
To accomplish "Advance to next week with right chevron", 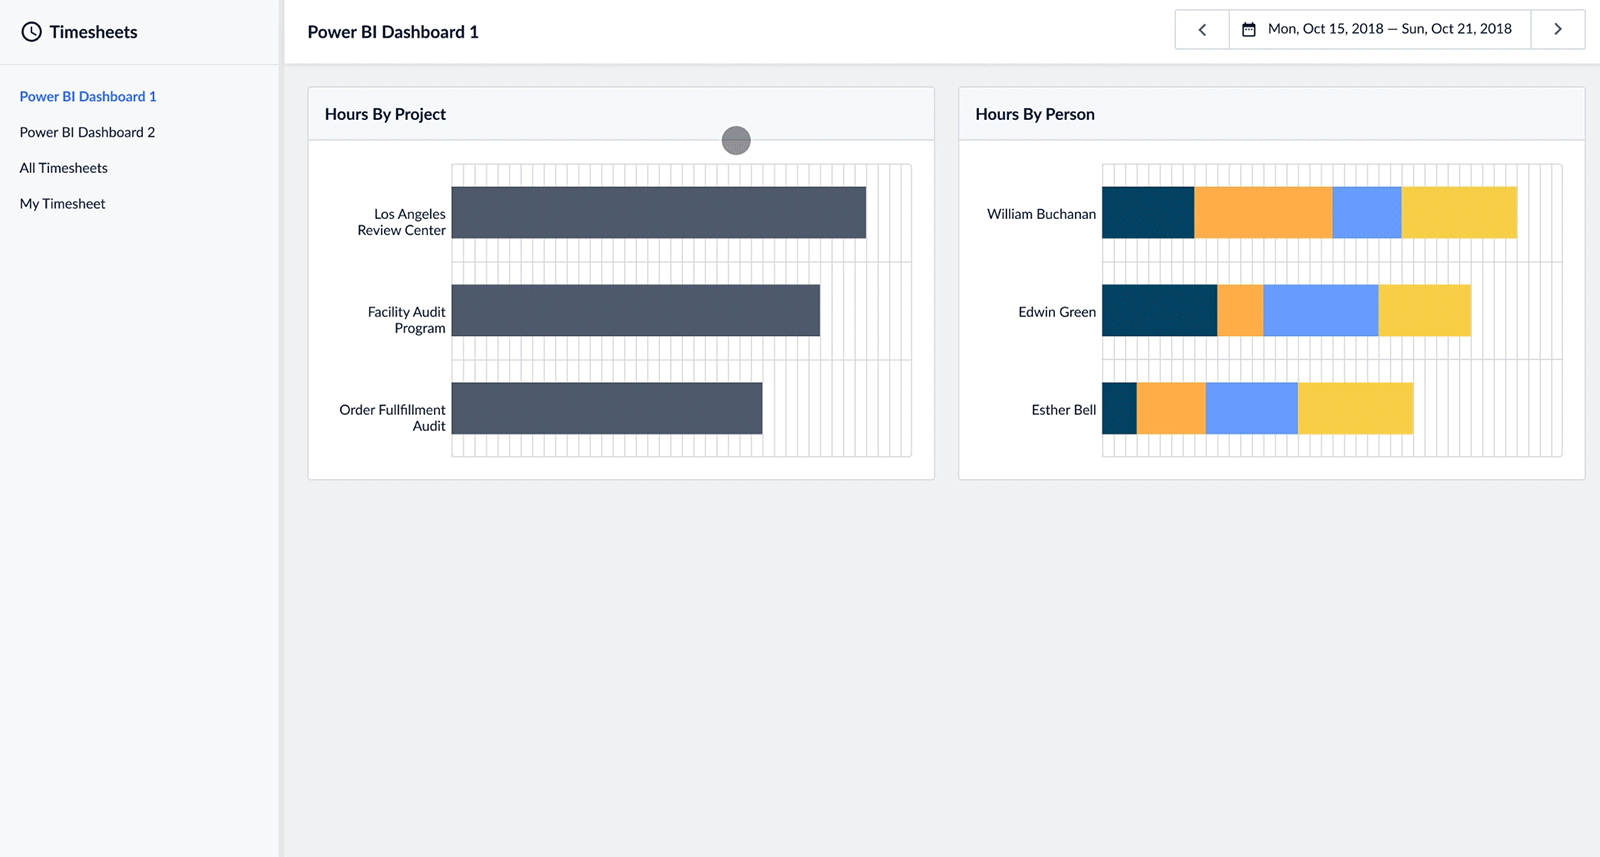I will click(x=1557, y=30).
